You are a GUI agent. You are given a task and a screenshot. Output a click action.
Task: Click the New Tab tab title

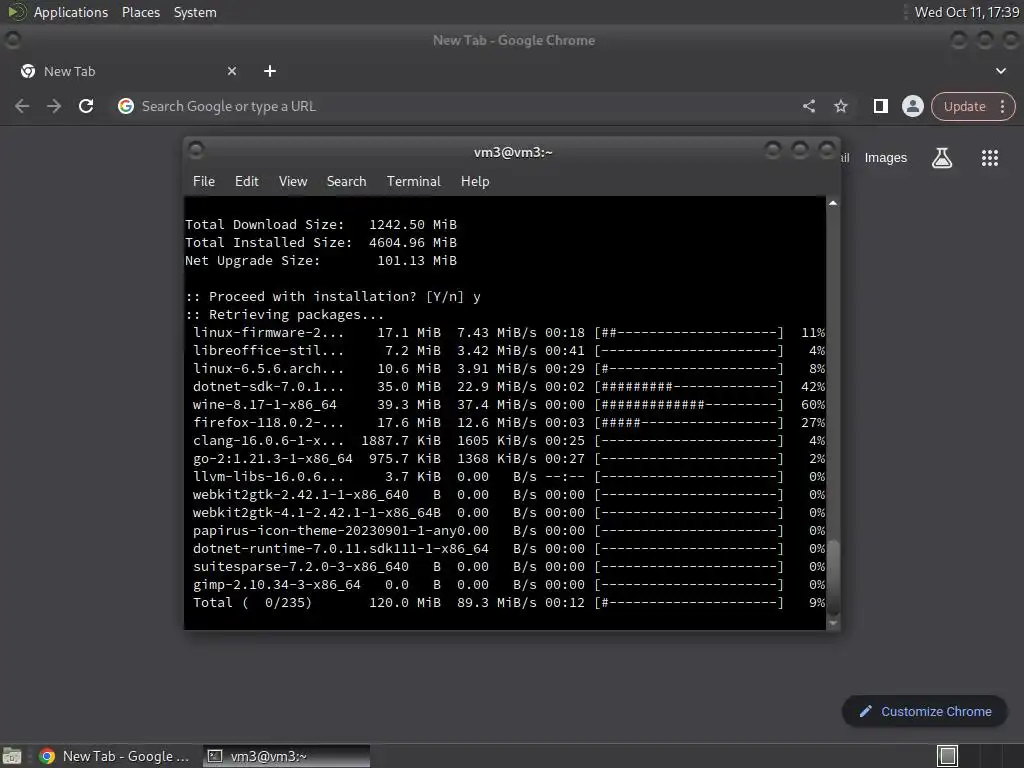click(x=69, y=71)
